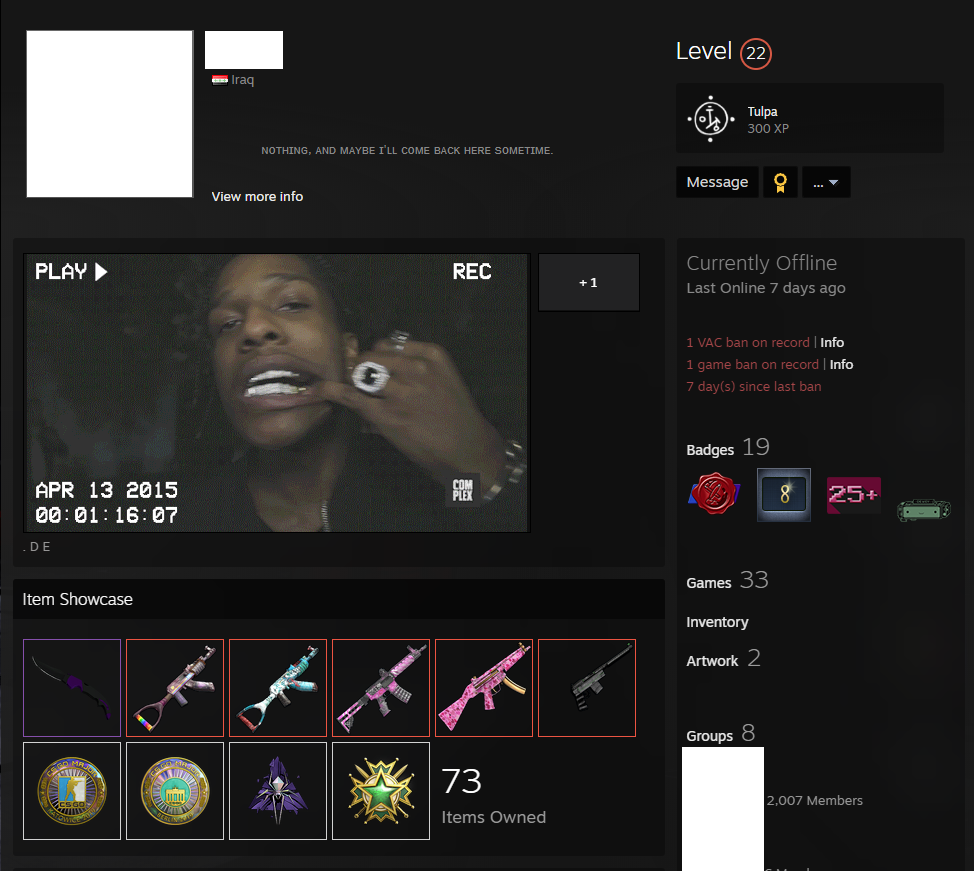Expand the three-dot more options dropdown
This screenshot has height=871, width=974.
coord(826,182)
